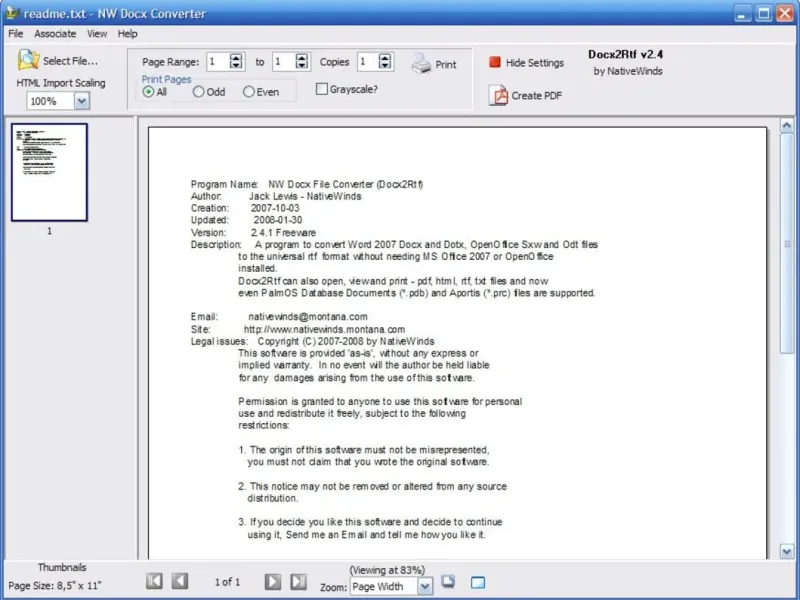Screen dimensions: 800x600
Task: Go to previous page arrow button
Action: [x=180, y=581]
